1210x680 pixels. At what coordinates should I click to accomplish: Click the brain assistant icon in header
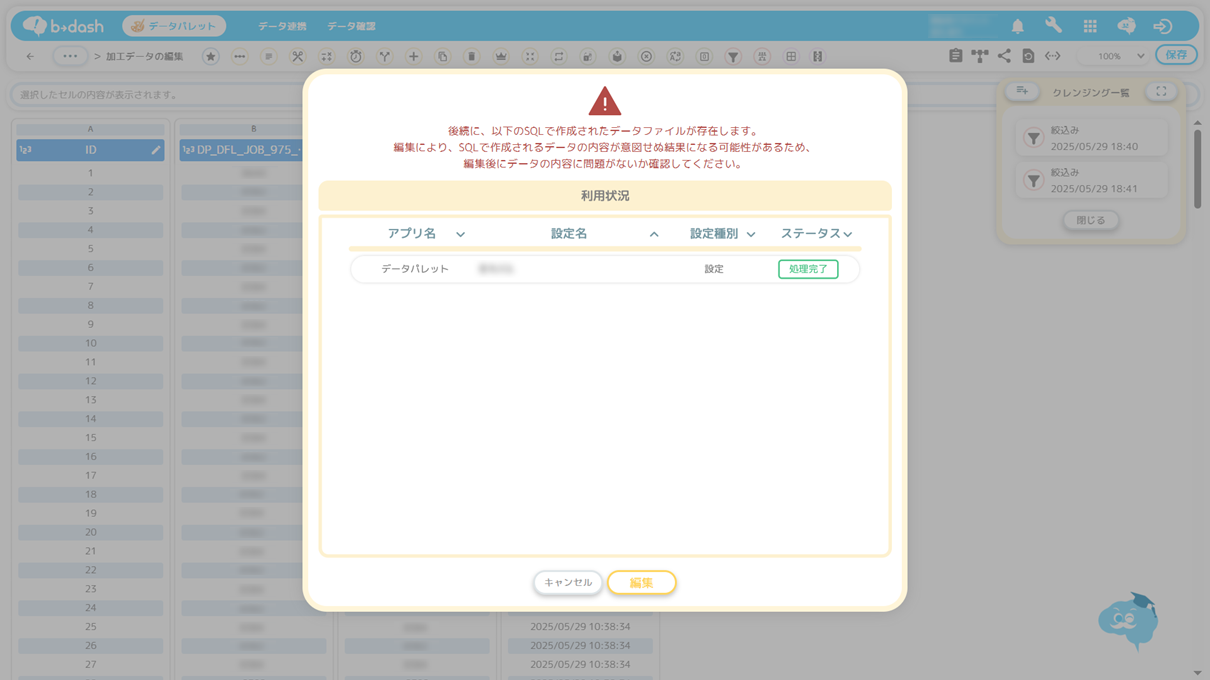point(1126,26)
